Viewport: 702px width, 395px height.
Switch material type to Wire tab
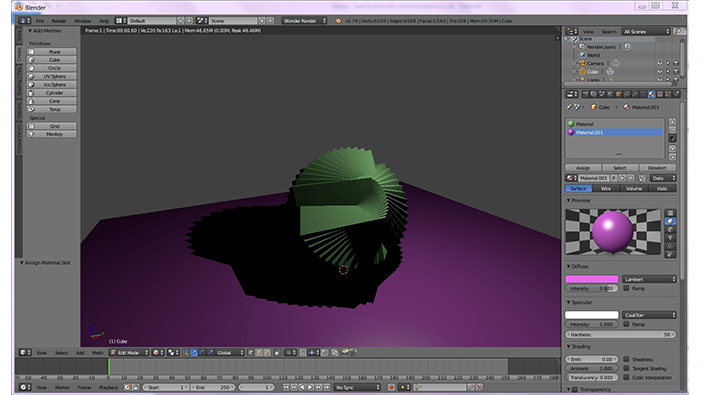coord(606,189)
